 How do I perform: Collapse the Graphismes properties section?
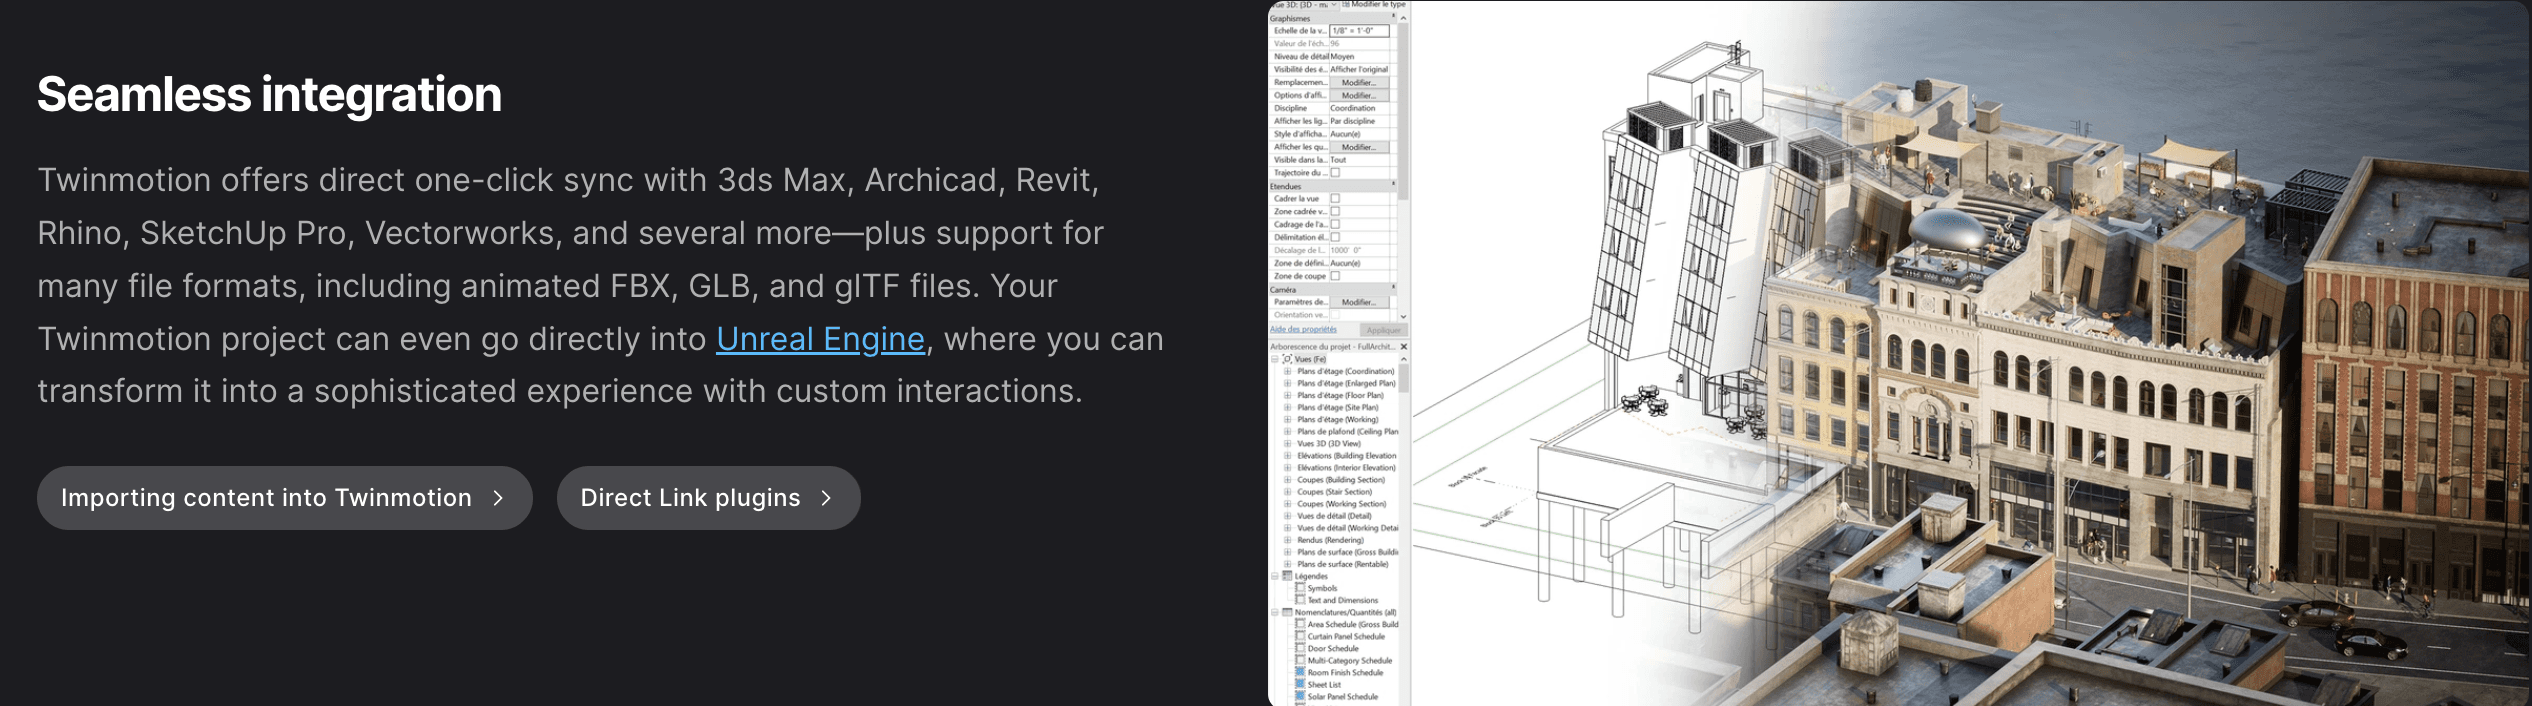[1394, 18]
